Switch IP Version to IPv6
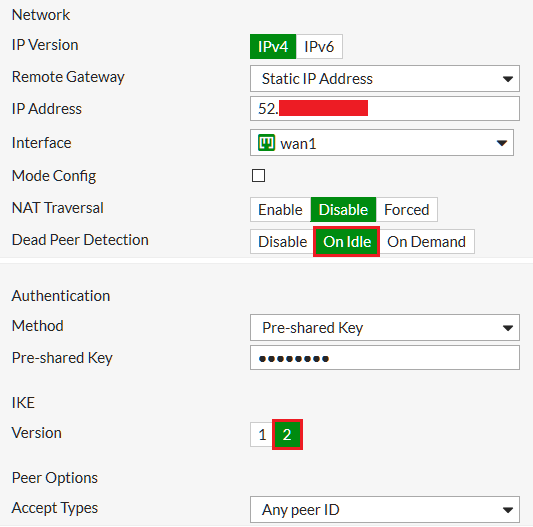 [x=319, y=47]
